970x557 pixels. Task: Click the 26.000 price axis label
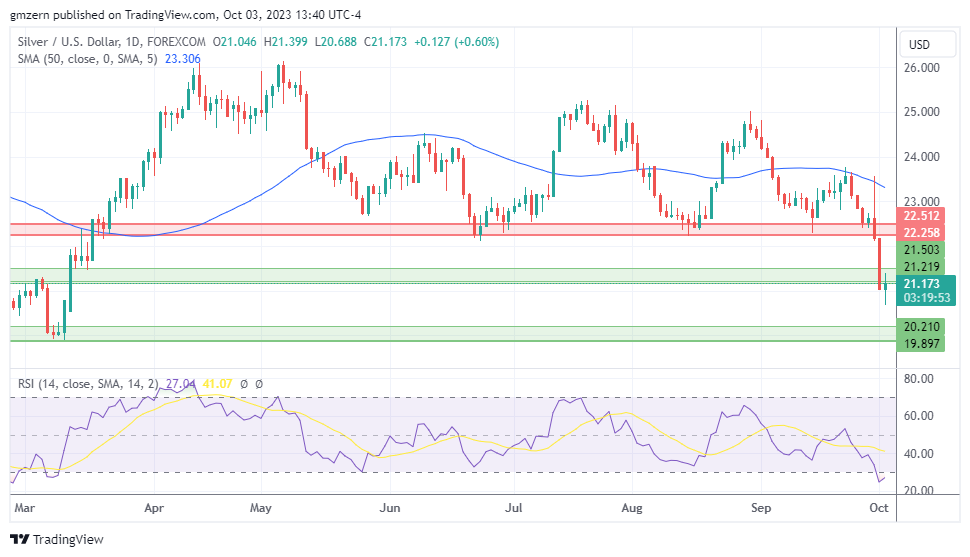921,68
